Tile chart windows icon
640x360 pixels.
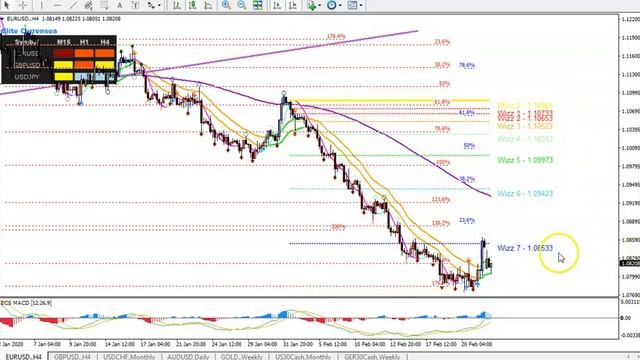[258, 5]
